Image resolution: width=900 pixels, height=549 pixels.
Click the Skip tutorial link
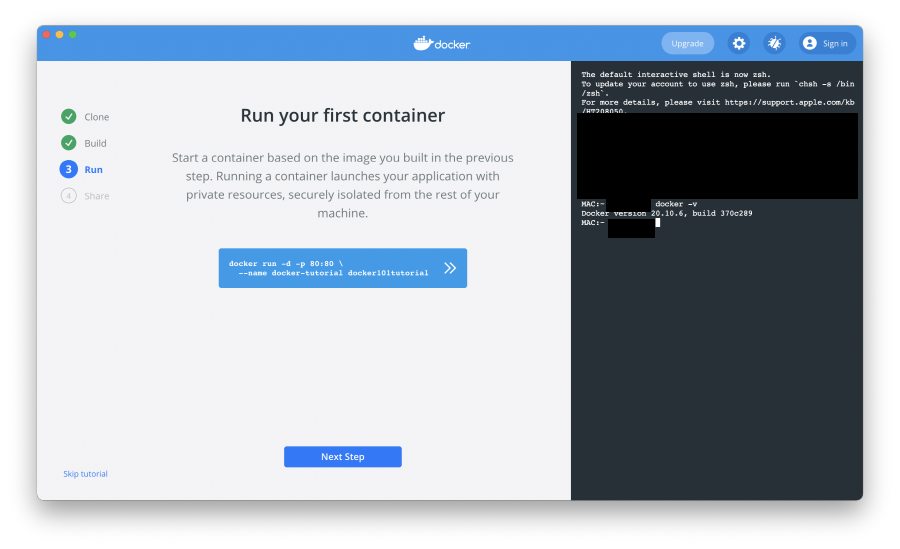tap(85, 474)
